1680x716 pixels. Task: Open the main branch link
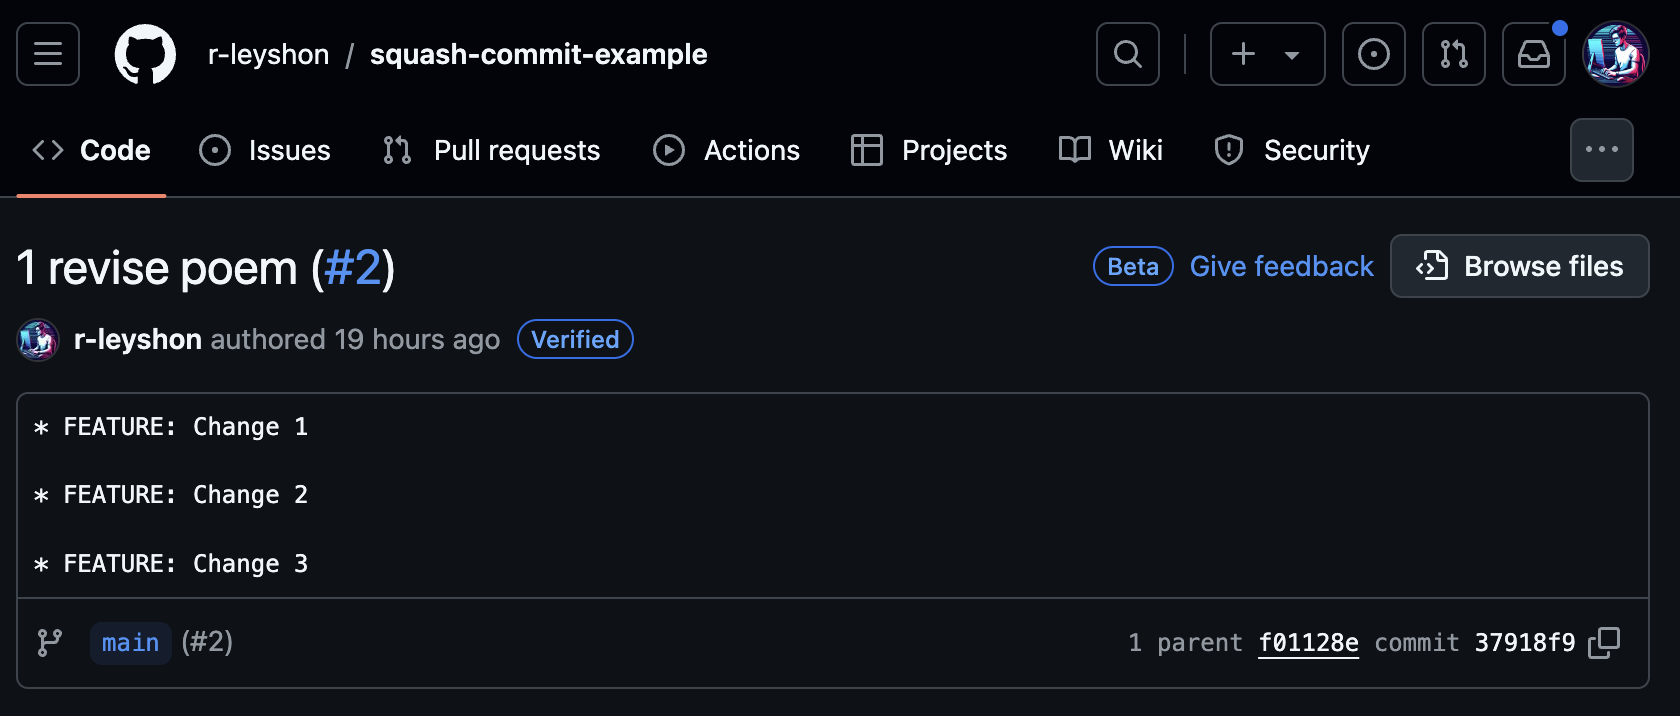pos(130,643)
